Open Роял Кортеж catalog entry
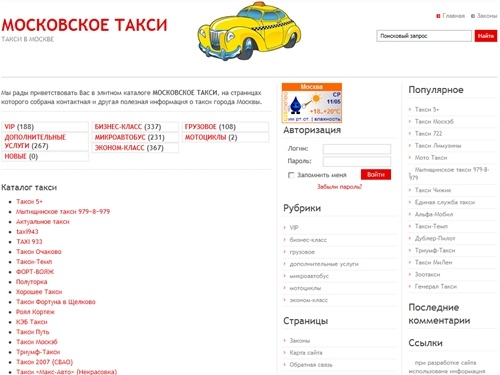This screenshot has height=375, width=500. (x=35, y=312)
